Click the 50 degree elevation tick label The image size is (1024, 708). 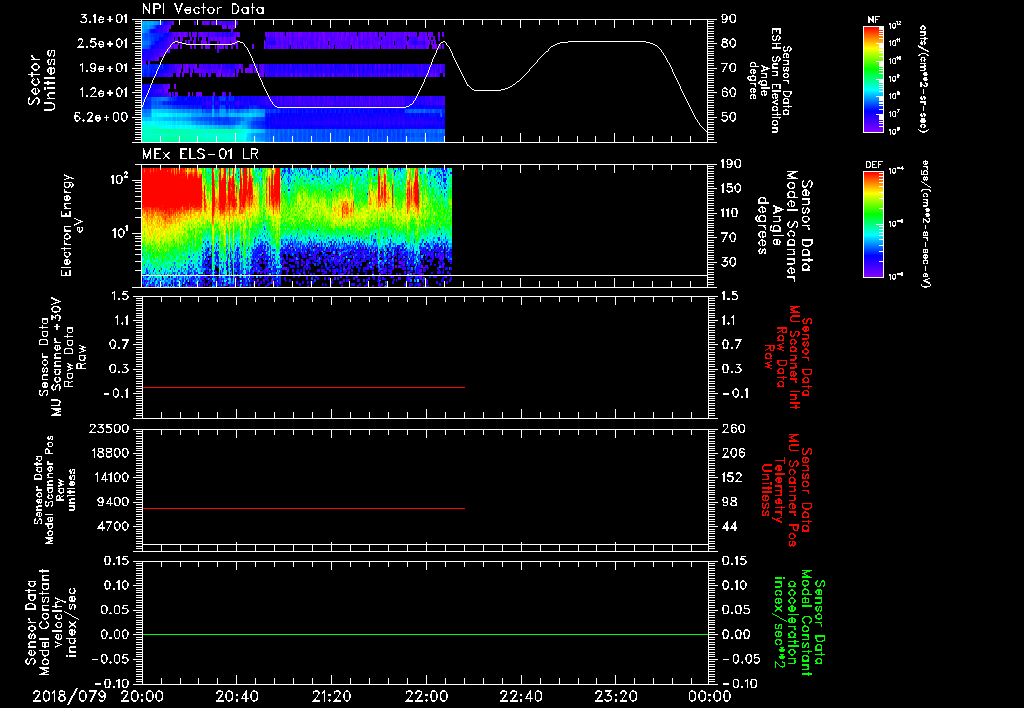729,117
